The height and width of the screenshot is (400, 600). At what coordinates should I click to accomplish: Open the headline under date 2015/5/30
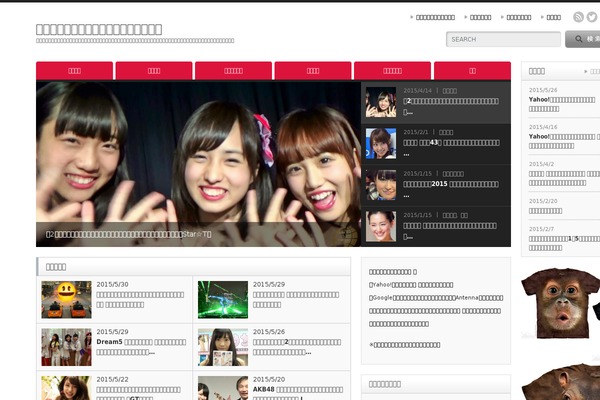(140, 300)
